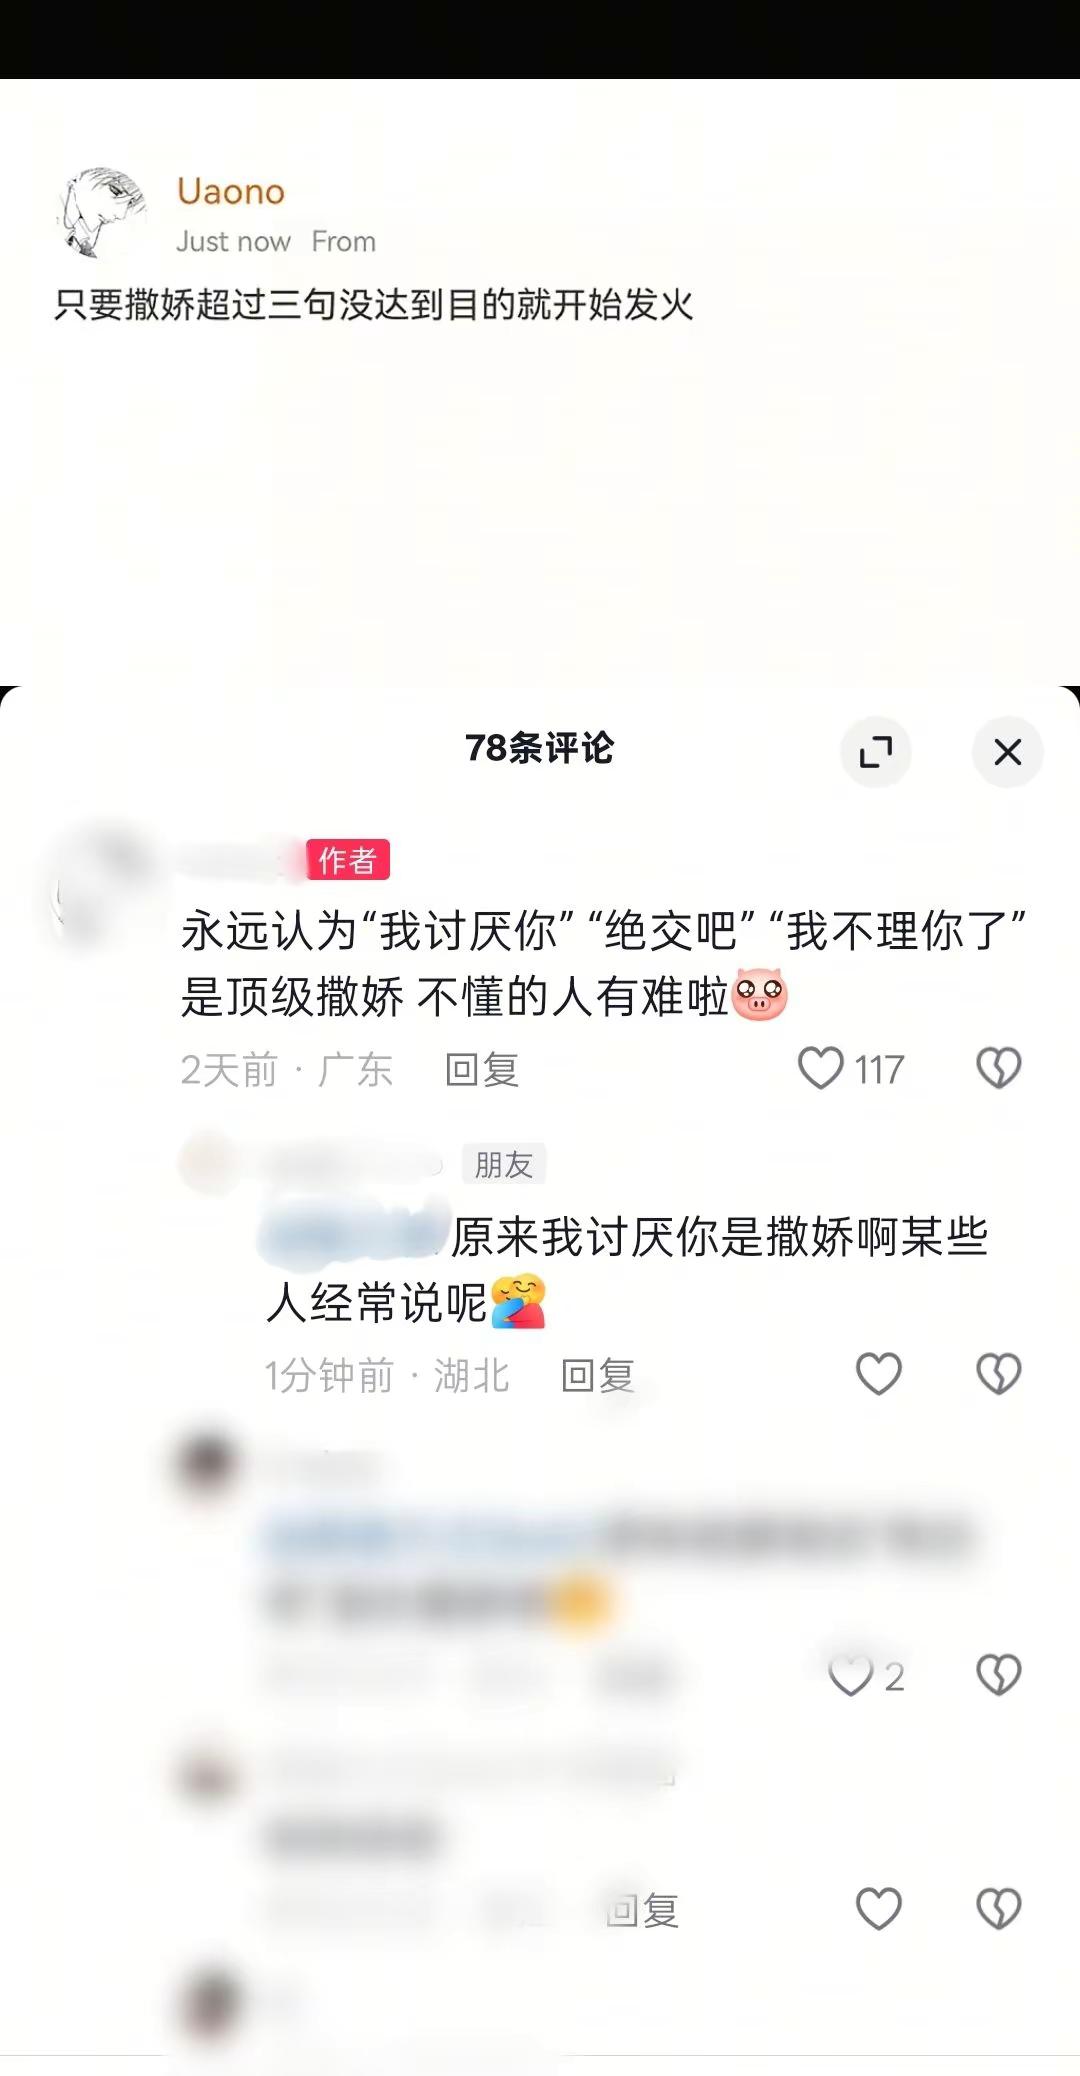Open the Uaono username link
Image resolution: width=1080 pixels, height=2076 pixels.
coord(231,191)
